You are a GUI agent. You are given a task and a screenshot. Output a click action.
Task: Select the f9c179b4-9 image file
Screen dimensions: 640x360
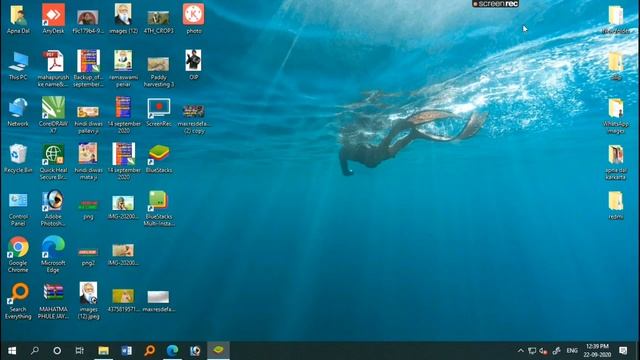[x=88, y=22]
